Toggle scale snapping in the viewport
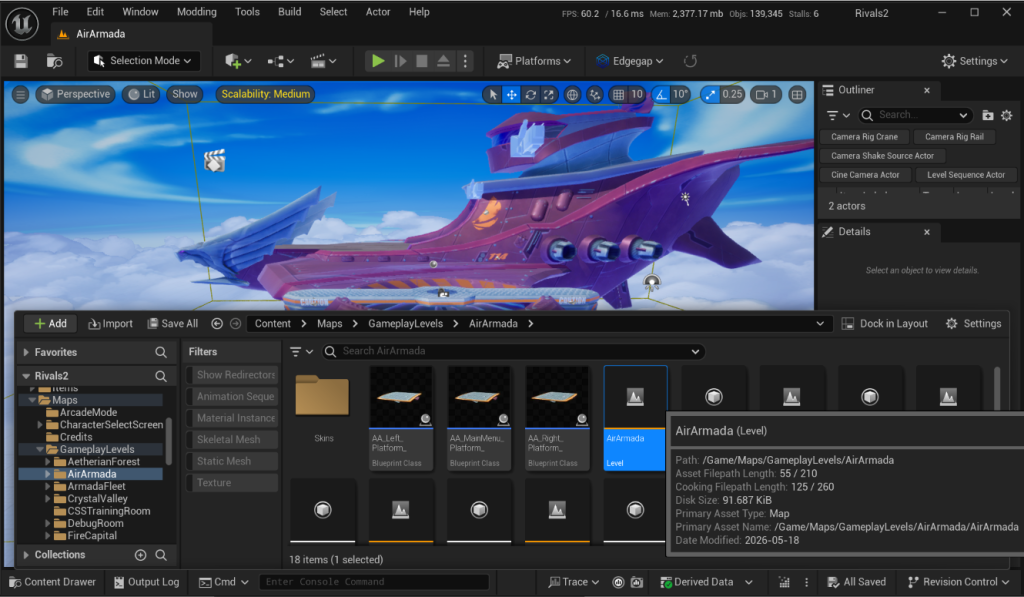 (710, 95)
